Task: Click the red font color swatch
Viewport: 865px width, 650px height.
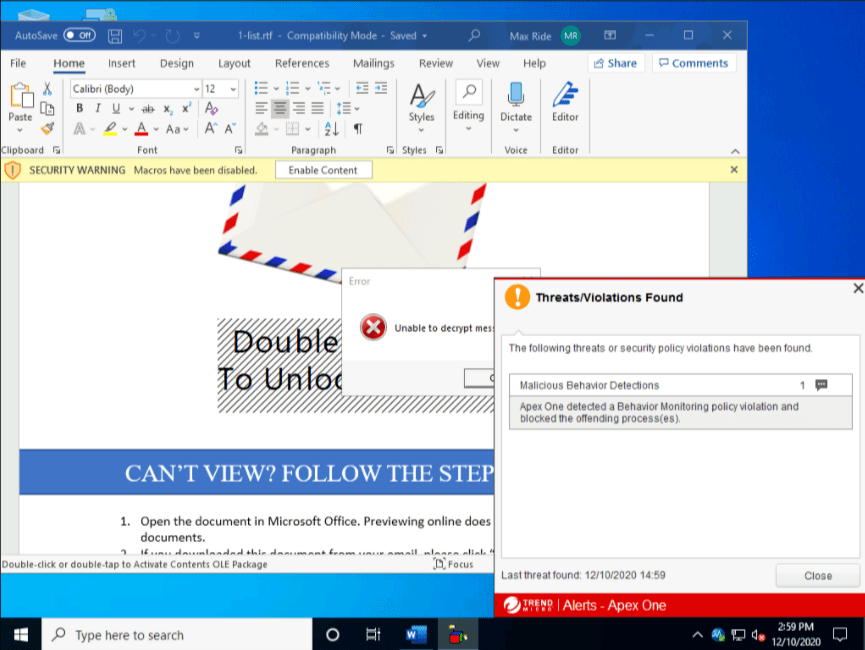Action: point(142,129)
